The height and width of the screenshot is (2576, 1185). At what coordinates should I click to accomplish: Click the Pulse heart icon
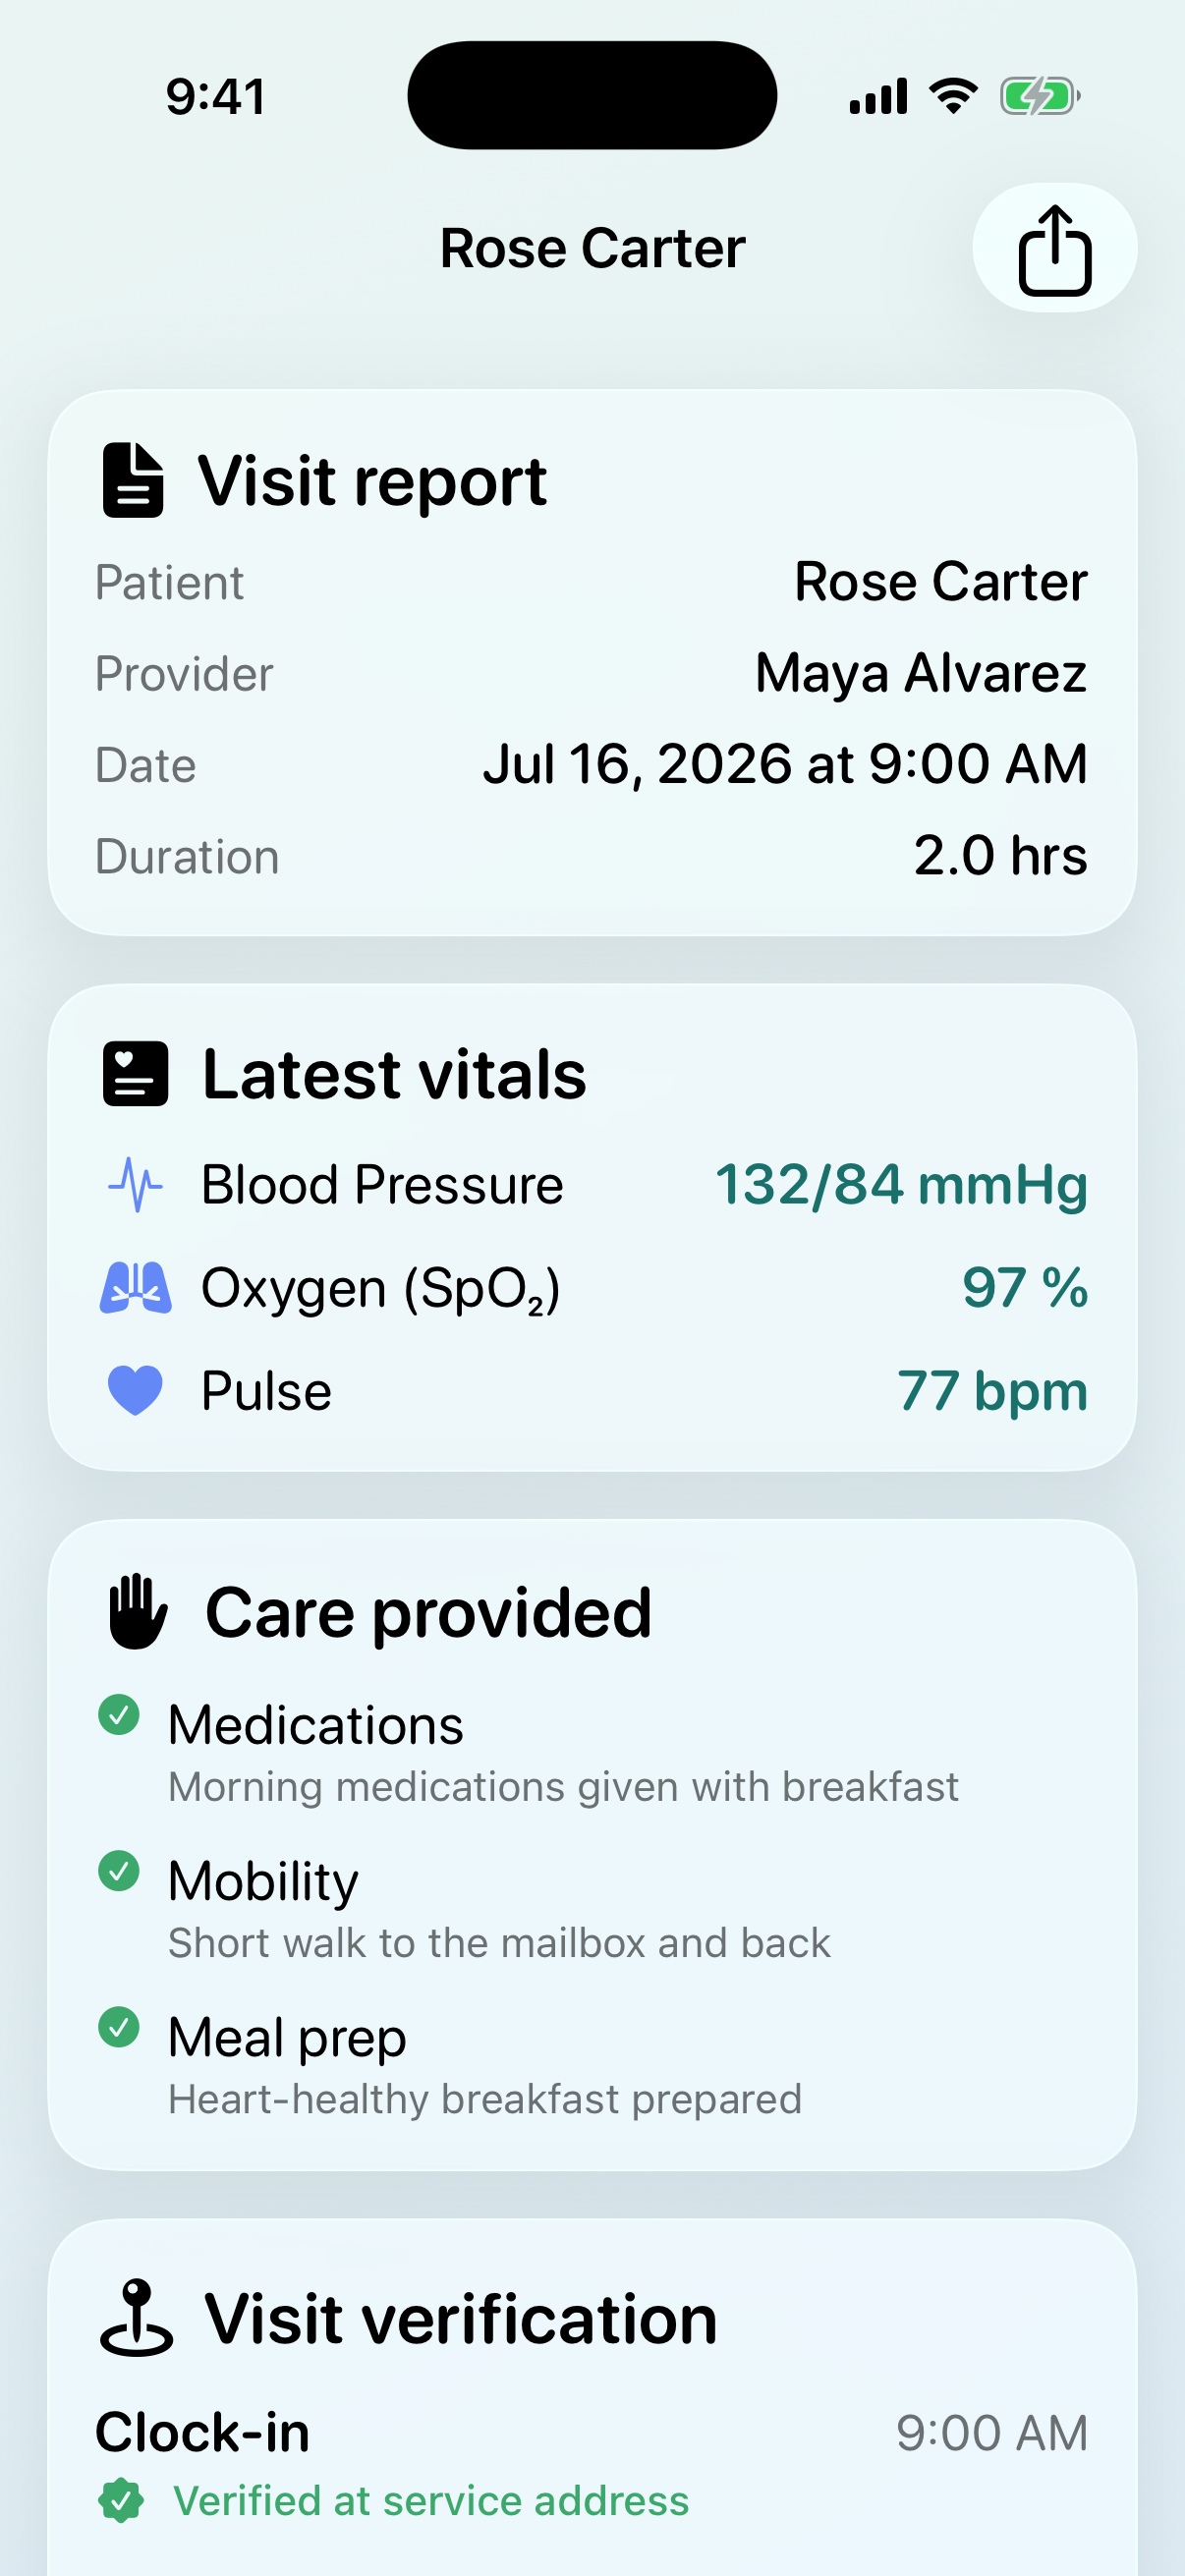(135, 1391)
